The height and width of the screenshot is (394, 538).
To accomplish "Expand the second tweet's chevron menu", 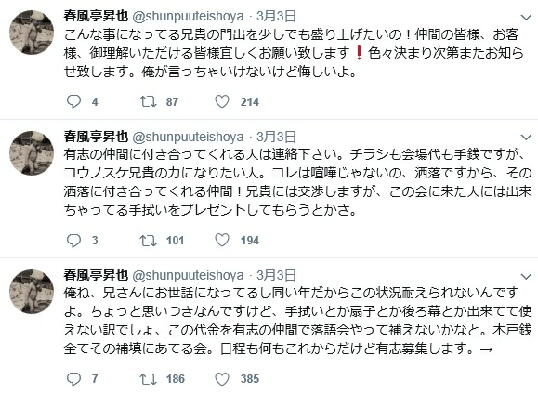I will [x=526, y=138].
